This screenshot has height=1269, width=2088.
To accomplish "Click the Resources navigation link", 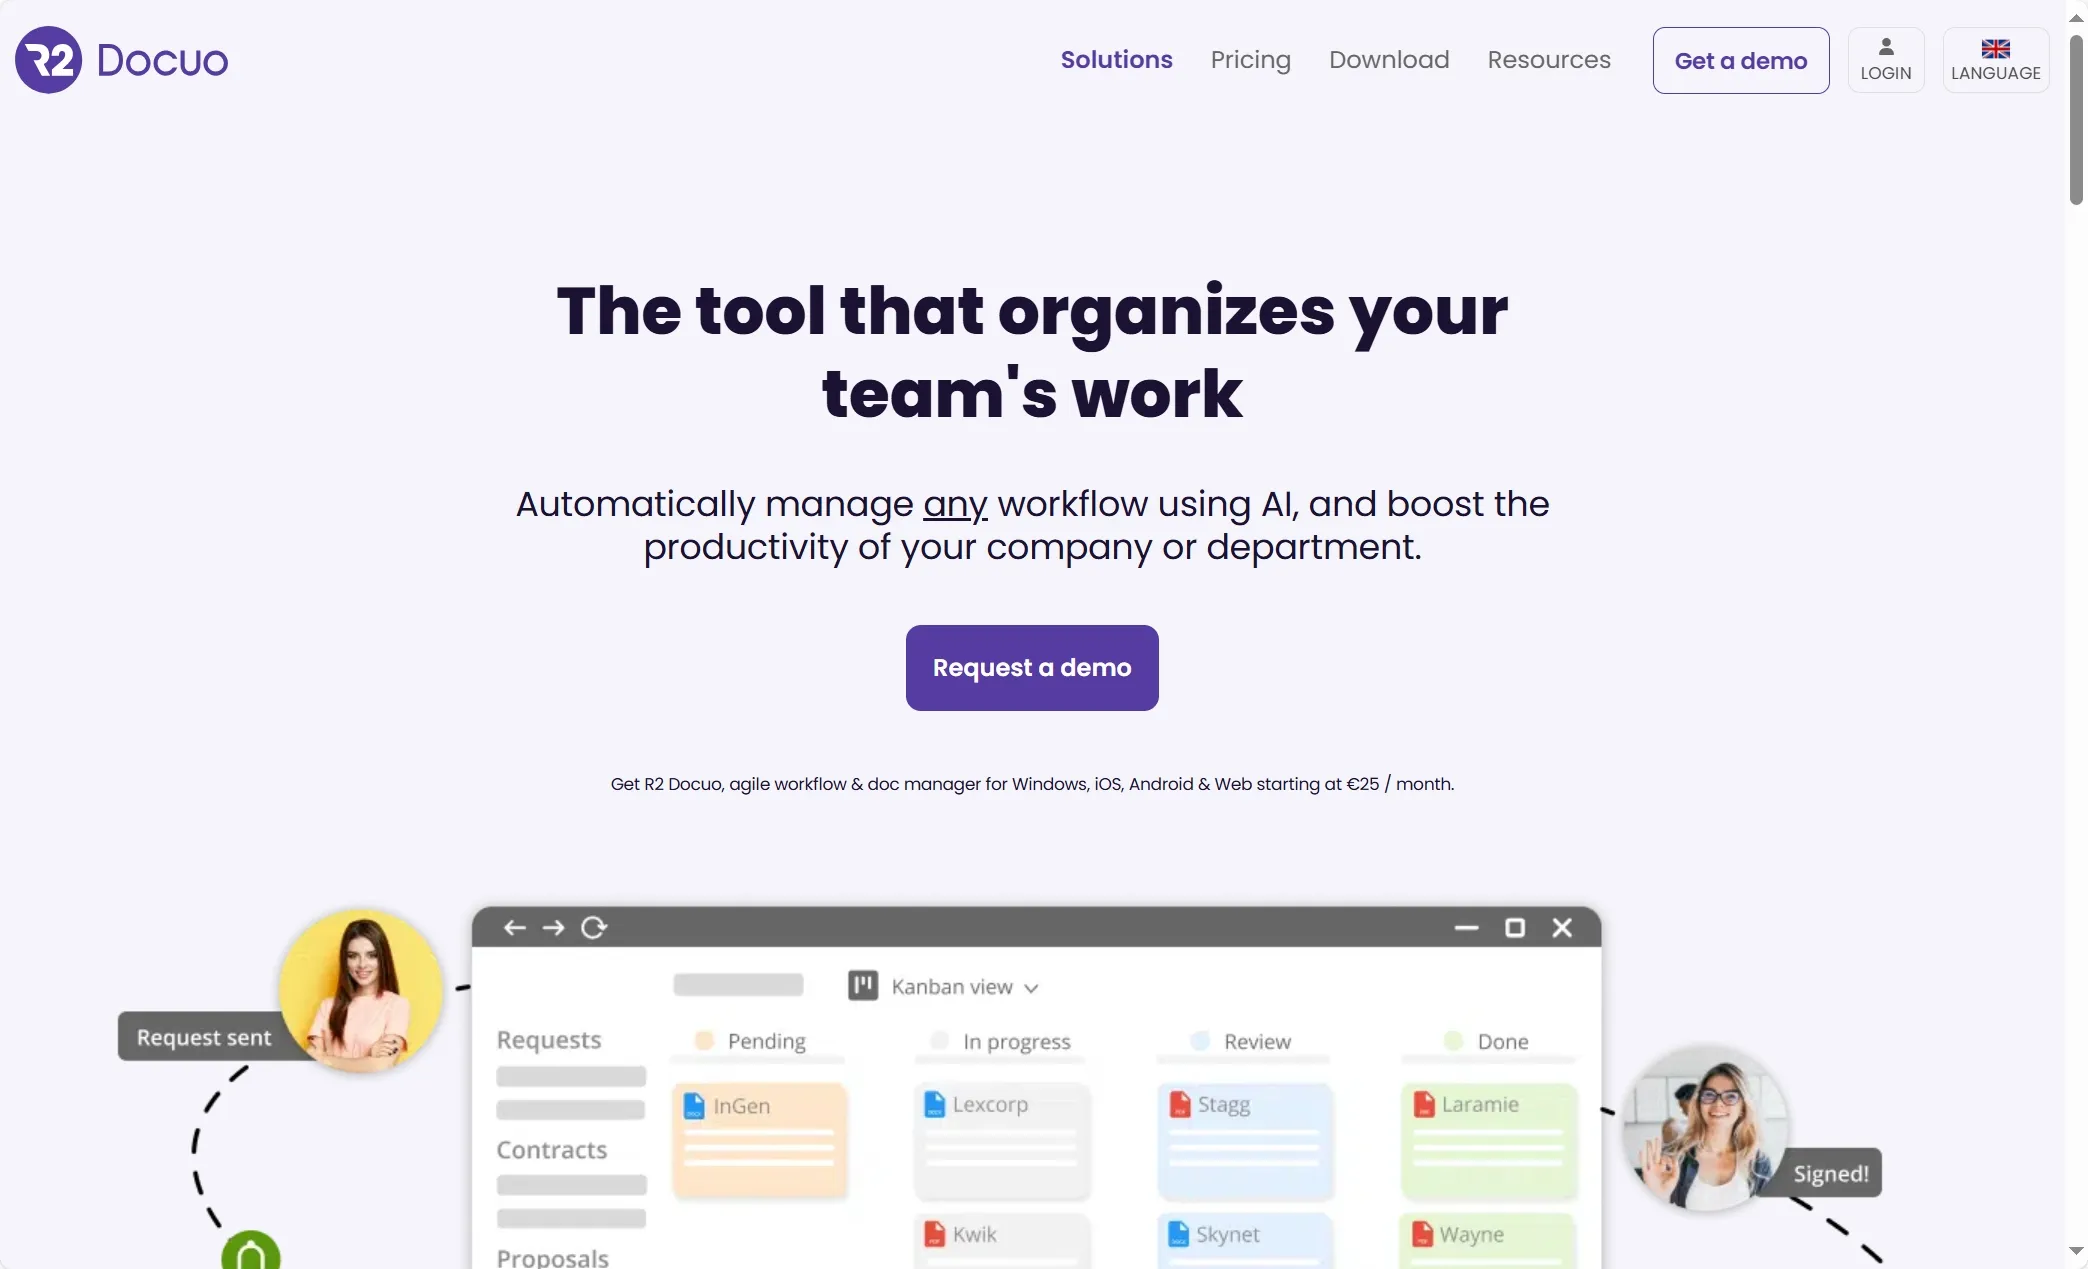I will [x=1550, y=60].
